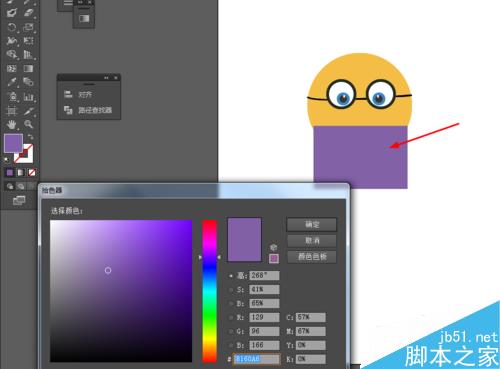Click 确定 to confirm color
The width and height of the screenshot is (500, 369).
(x=312, y=225)
